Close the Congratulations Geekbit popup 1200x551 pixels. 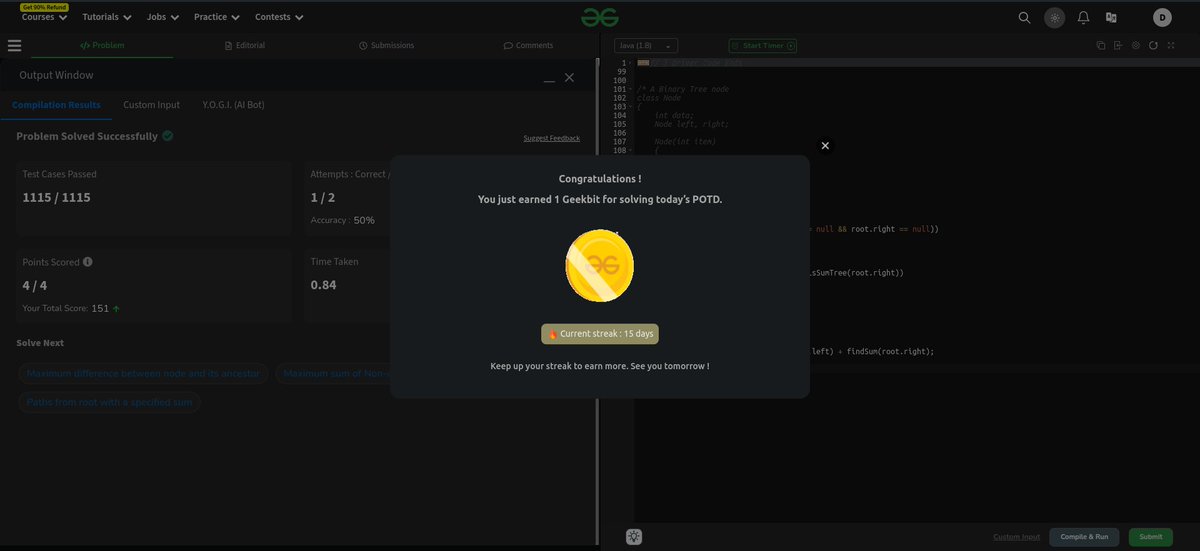pos(825,146)
